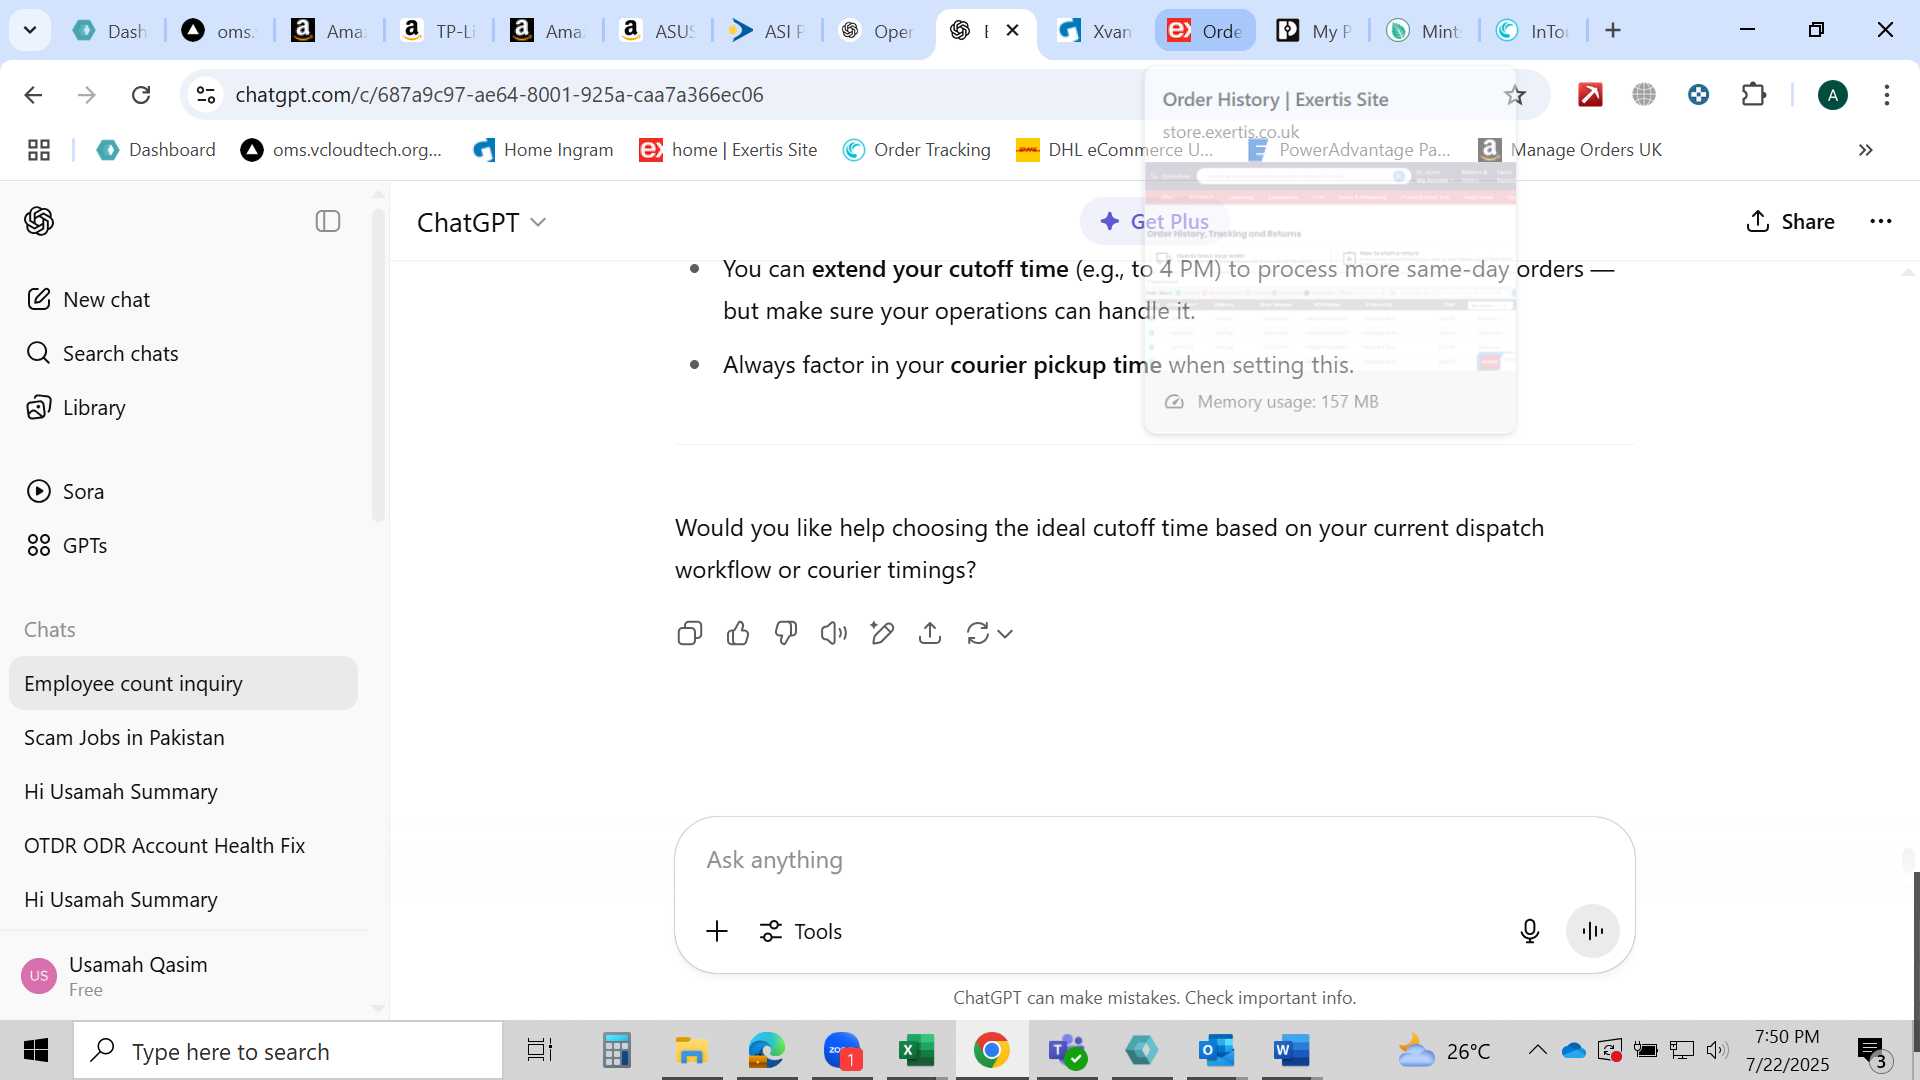
Task: Switch to the Xvan tab
Action: tap(1095, 31)
